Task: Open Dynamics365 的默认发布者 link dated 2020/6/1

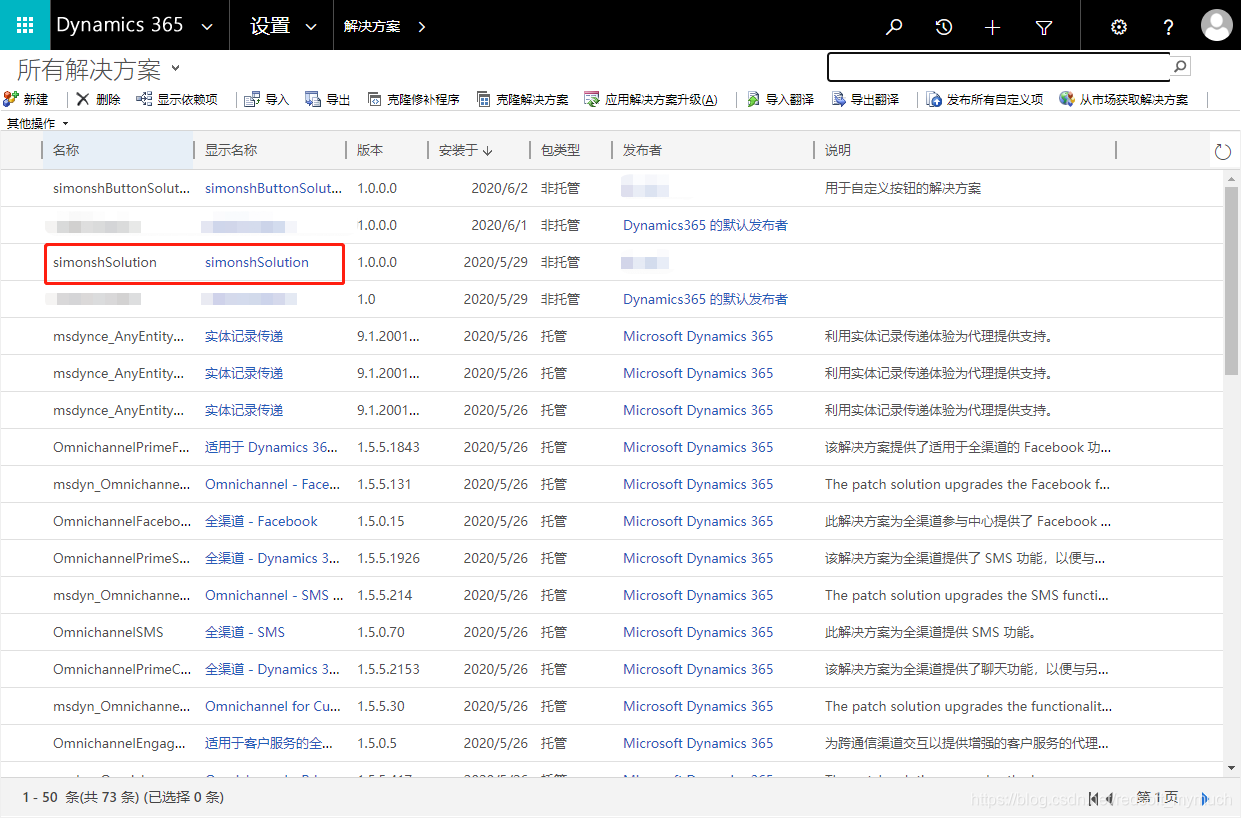Action: tap(705, 225)
